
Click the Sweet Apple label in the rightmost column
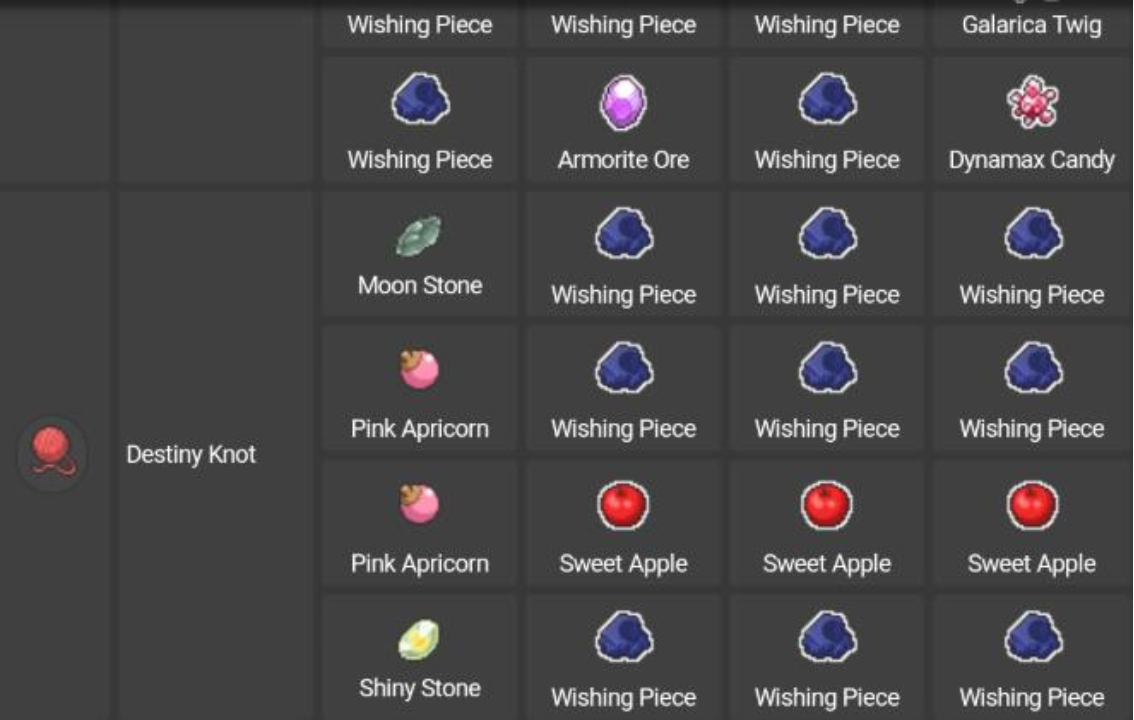1031,564
